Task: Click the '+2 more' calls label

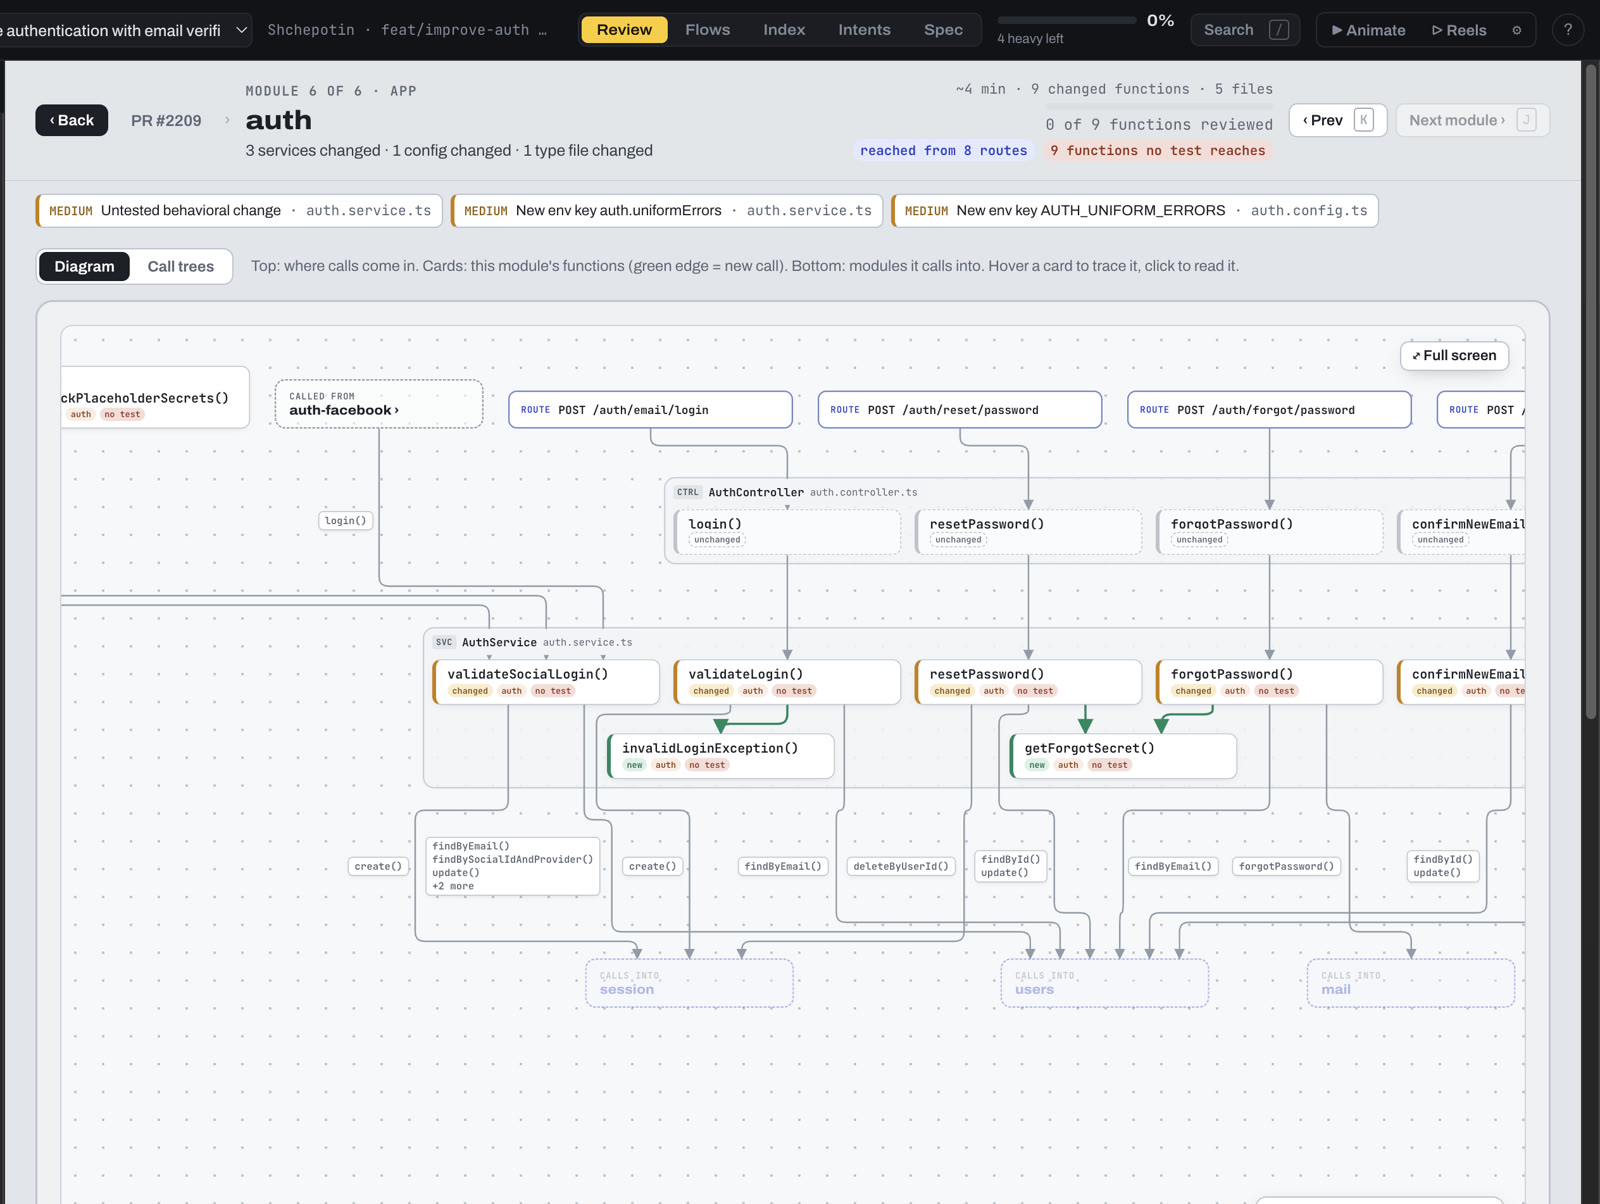Action: click(453, 886)
